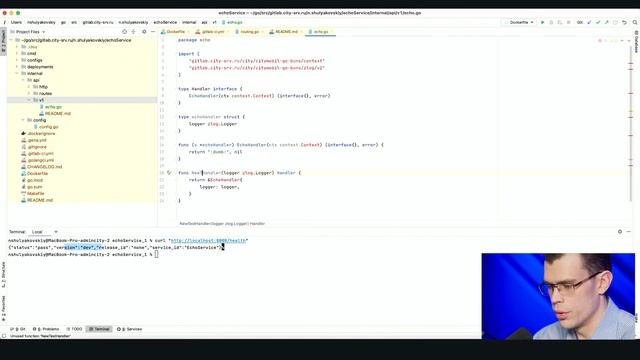The width and height of the screenshot is (640, 360).
Task: Select the v1 folder row in the tree
Action: coord(82,100)
